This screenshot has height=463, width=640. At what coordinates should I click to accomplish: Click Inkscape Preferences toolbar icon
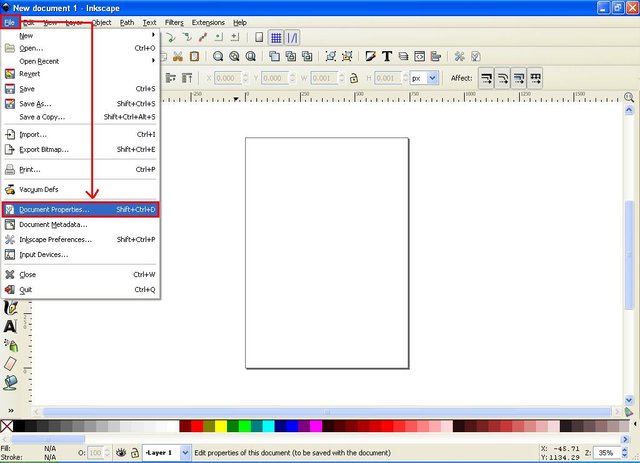(460, 56)
